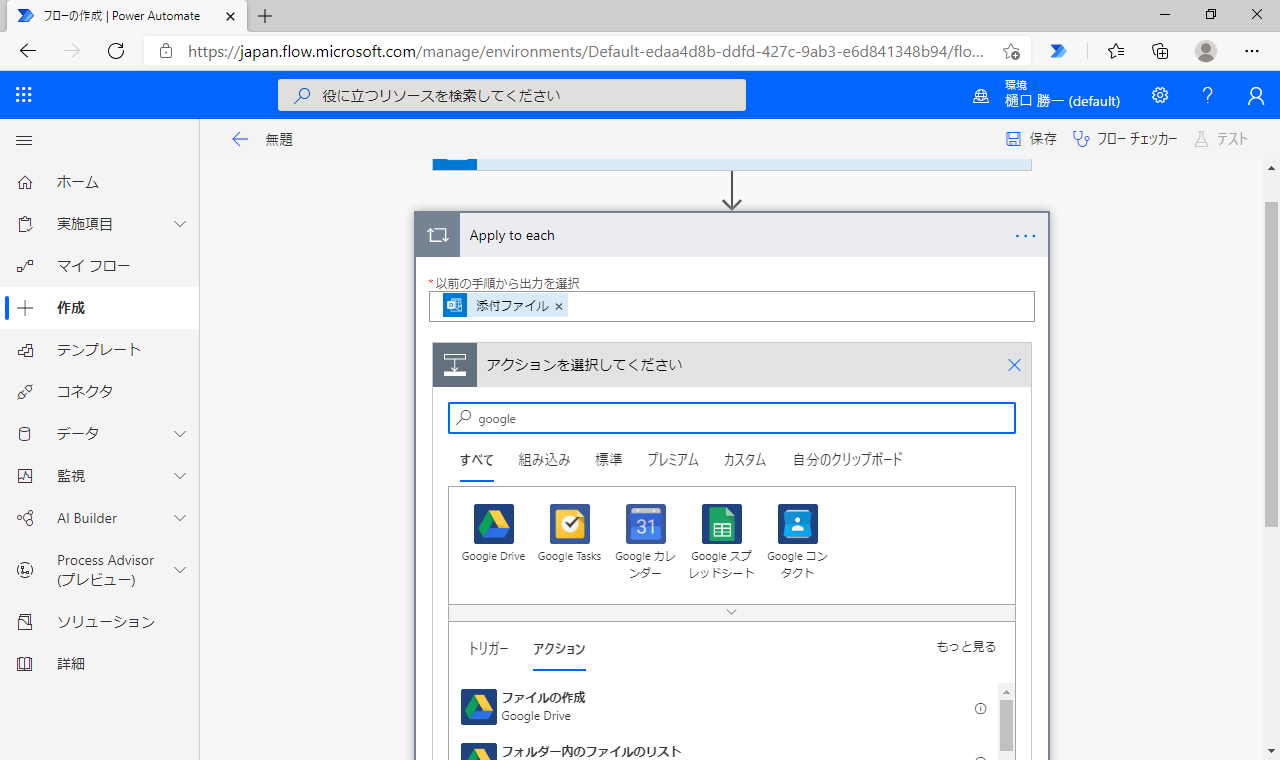This screenshot has height=760, width=1280.
Task: Click the 保存 button
Action: (x=1031, y=139)
